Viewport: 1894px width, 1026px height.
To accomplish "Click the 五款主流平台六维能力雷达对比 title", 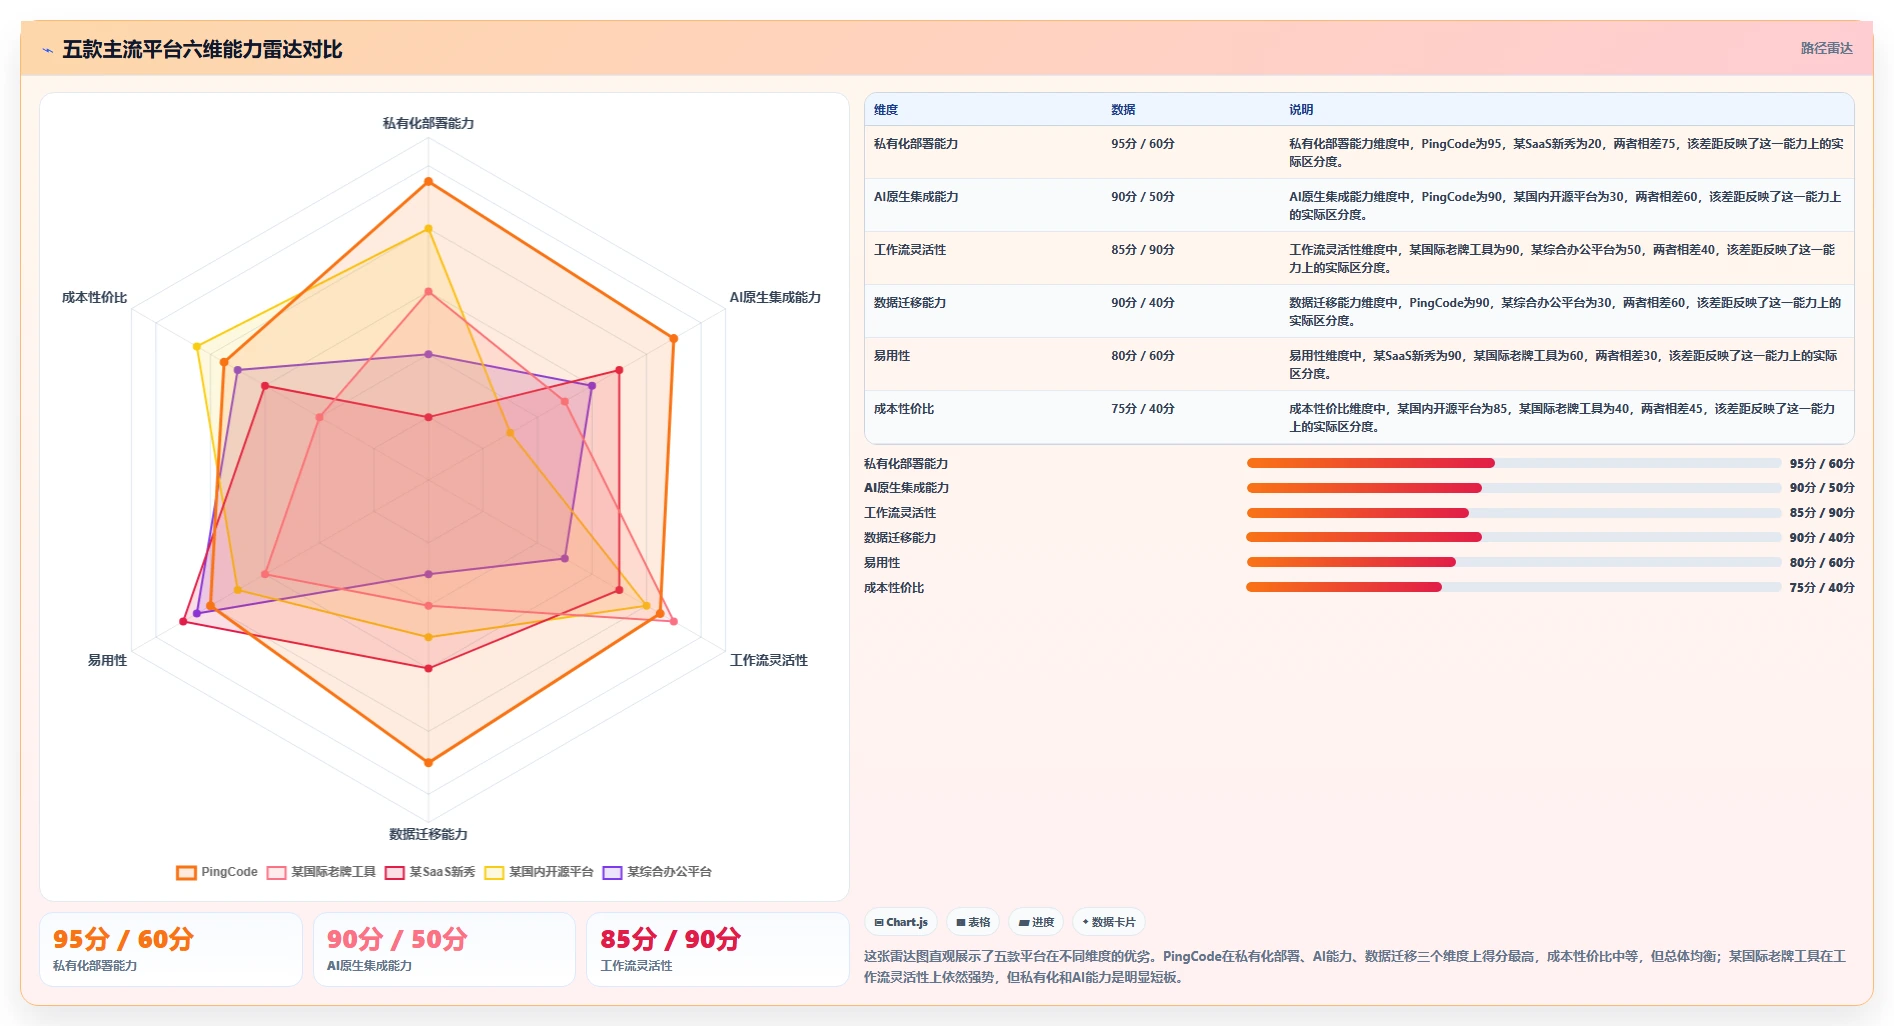I will click(x=202, y=49).
